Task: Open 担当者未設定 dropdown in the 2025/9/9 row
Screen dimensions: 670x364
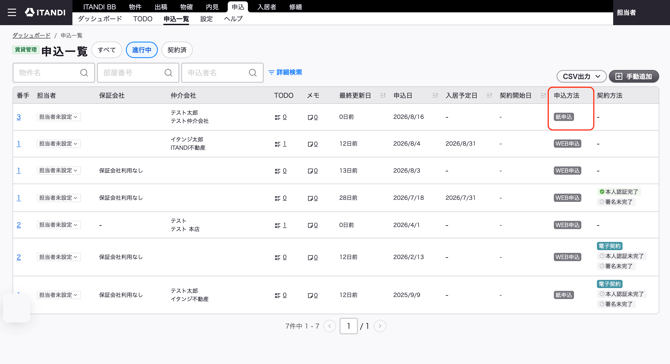Action: click(x=59, y=295)
